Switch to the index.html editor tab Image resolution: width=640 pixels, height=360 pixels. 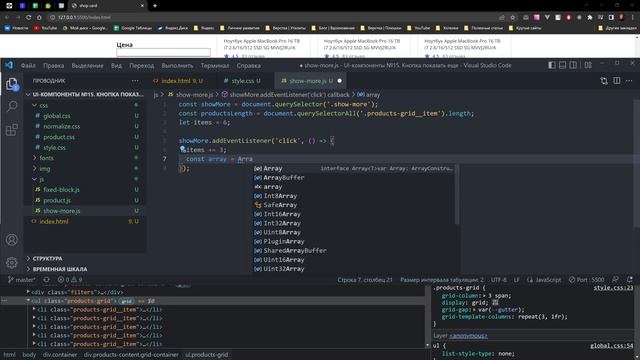tap(178, 81)
